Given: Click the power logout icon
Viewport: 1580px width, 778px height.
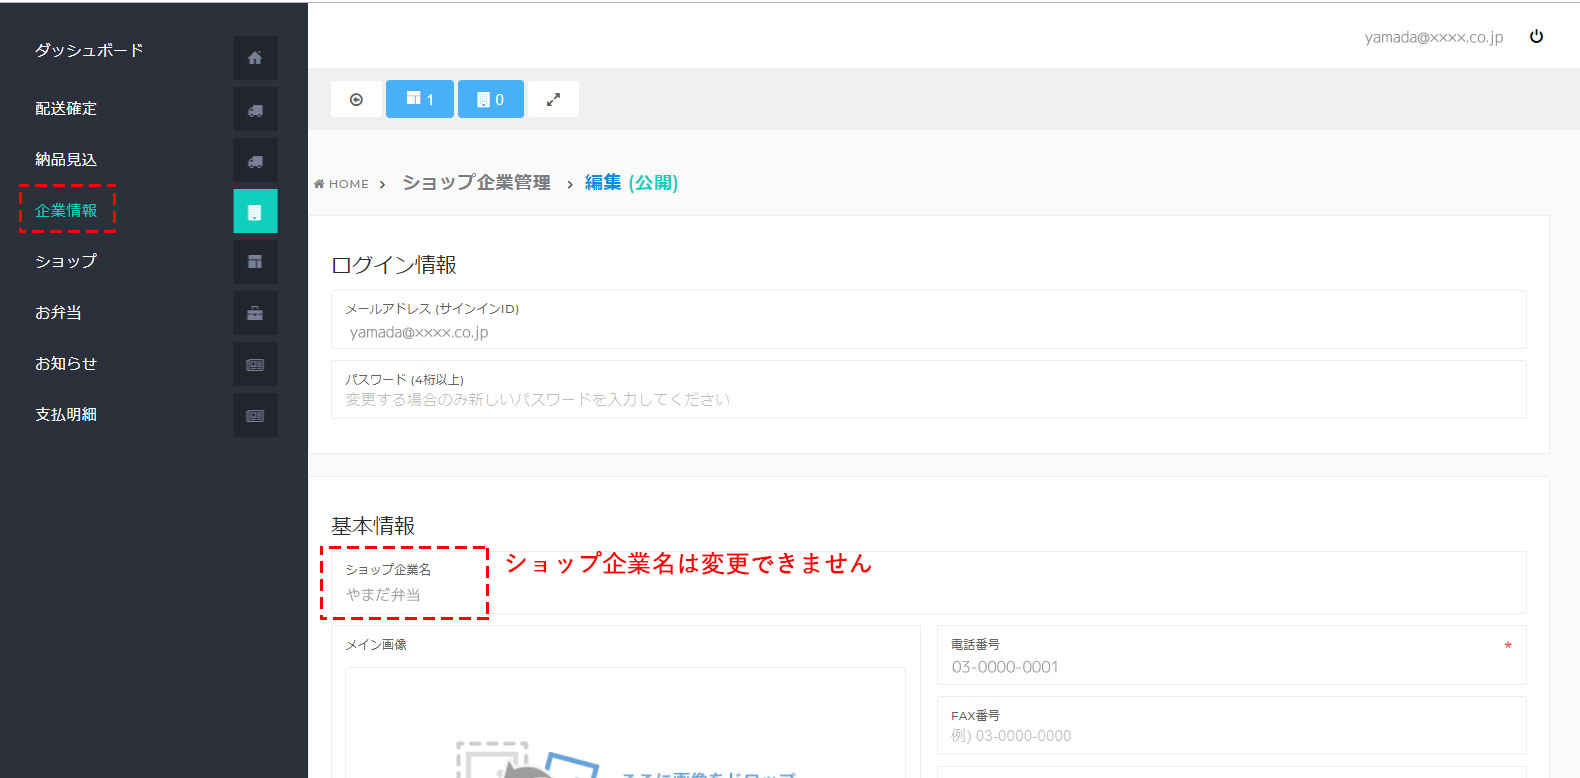Looking at the screenshot, I should (x=1536, y=37).
